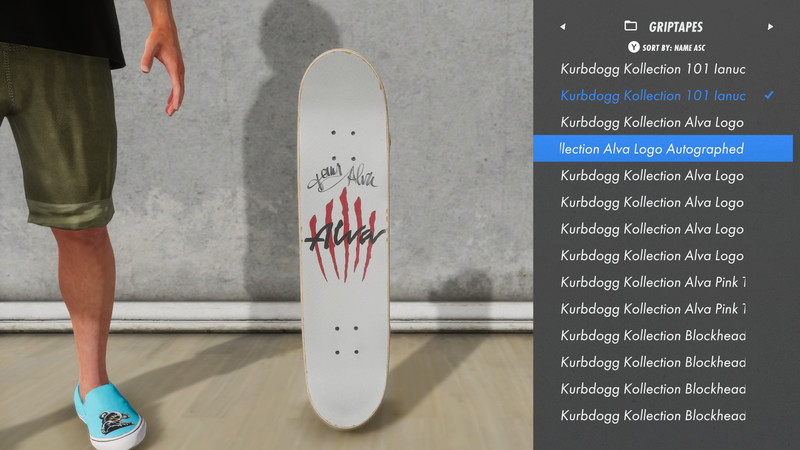
Task: Click the blue slip-on shoe with panda graphic
Action: [x=109, y=417]
